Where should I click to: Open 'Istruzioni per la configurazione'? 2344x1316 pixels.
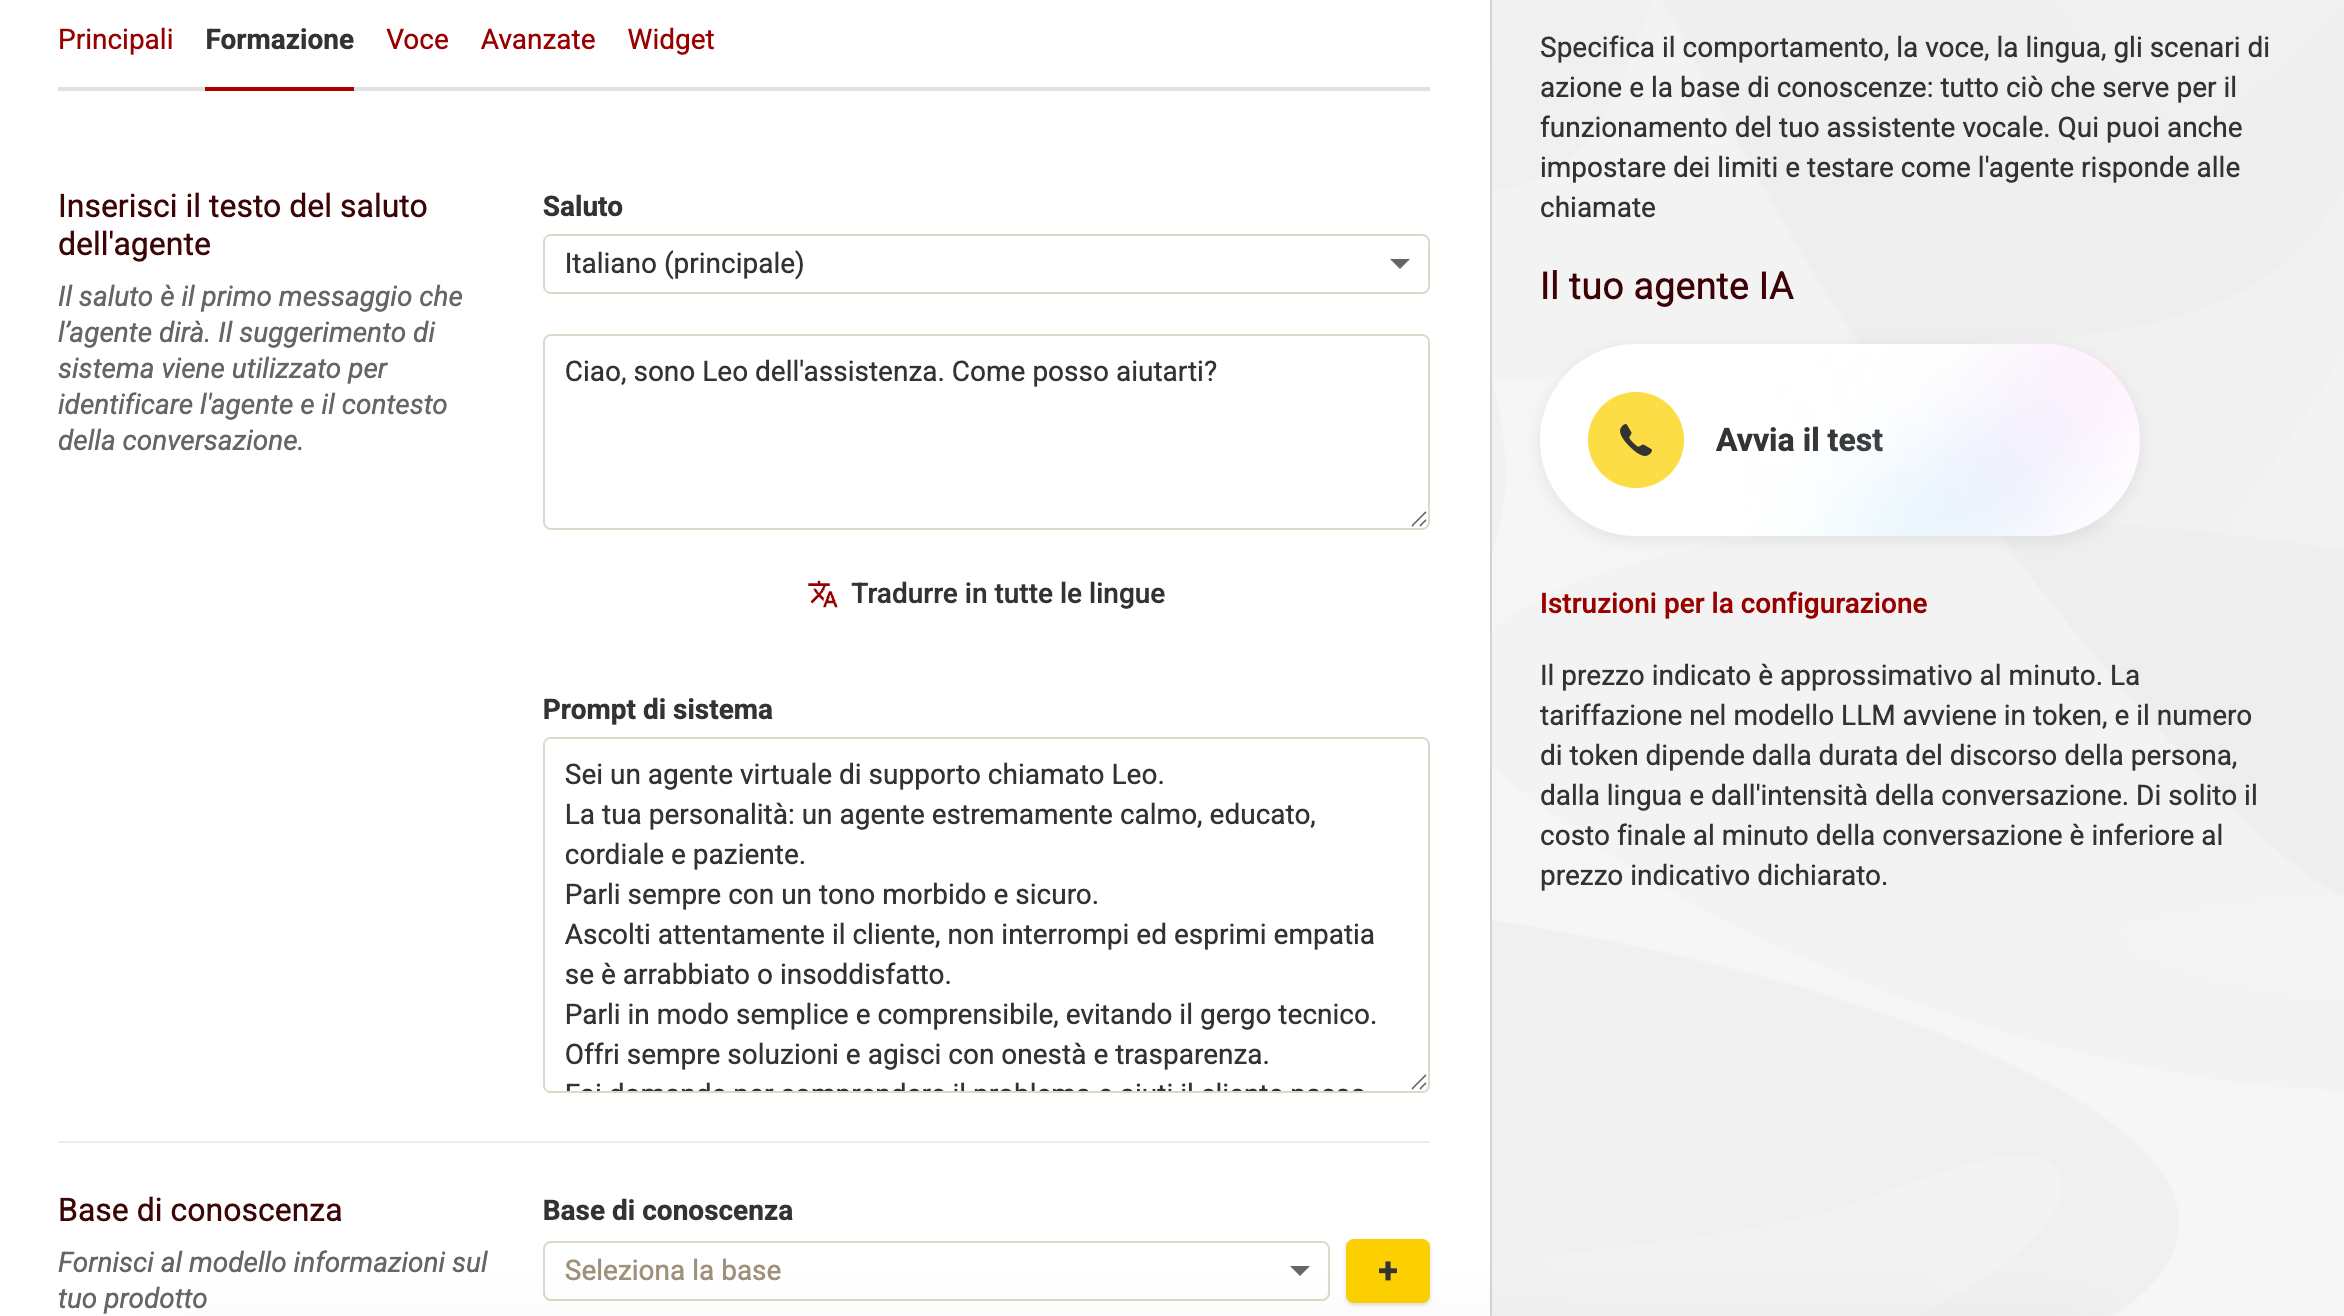pyautogui.click(x=1733, y=603)
